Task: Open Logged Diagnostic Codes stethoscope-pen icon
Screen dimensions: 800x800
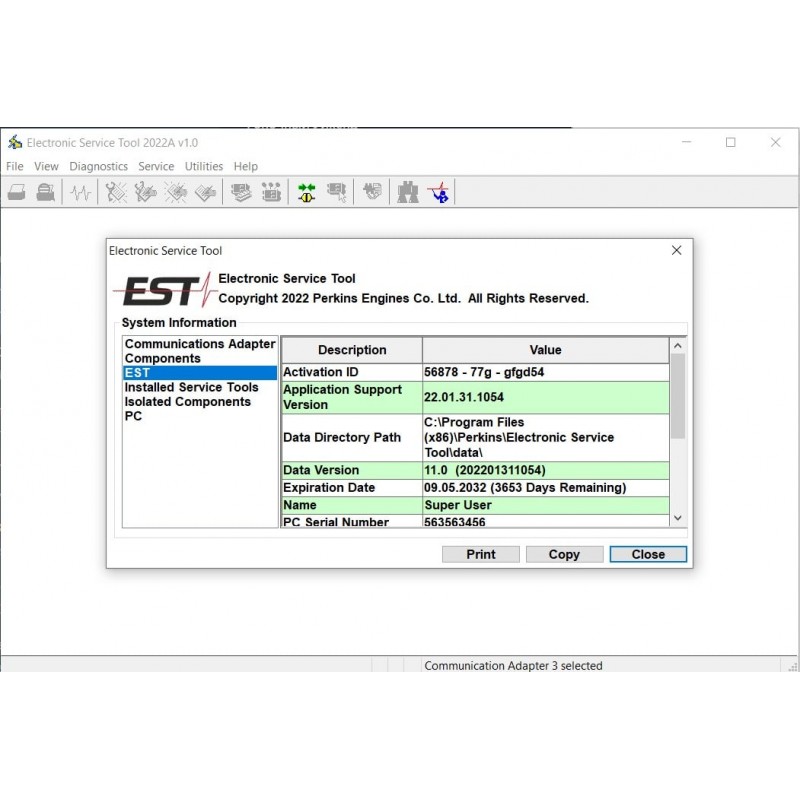Action: [x=145, y=192]
